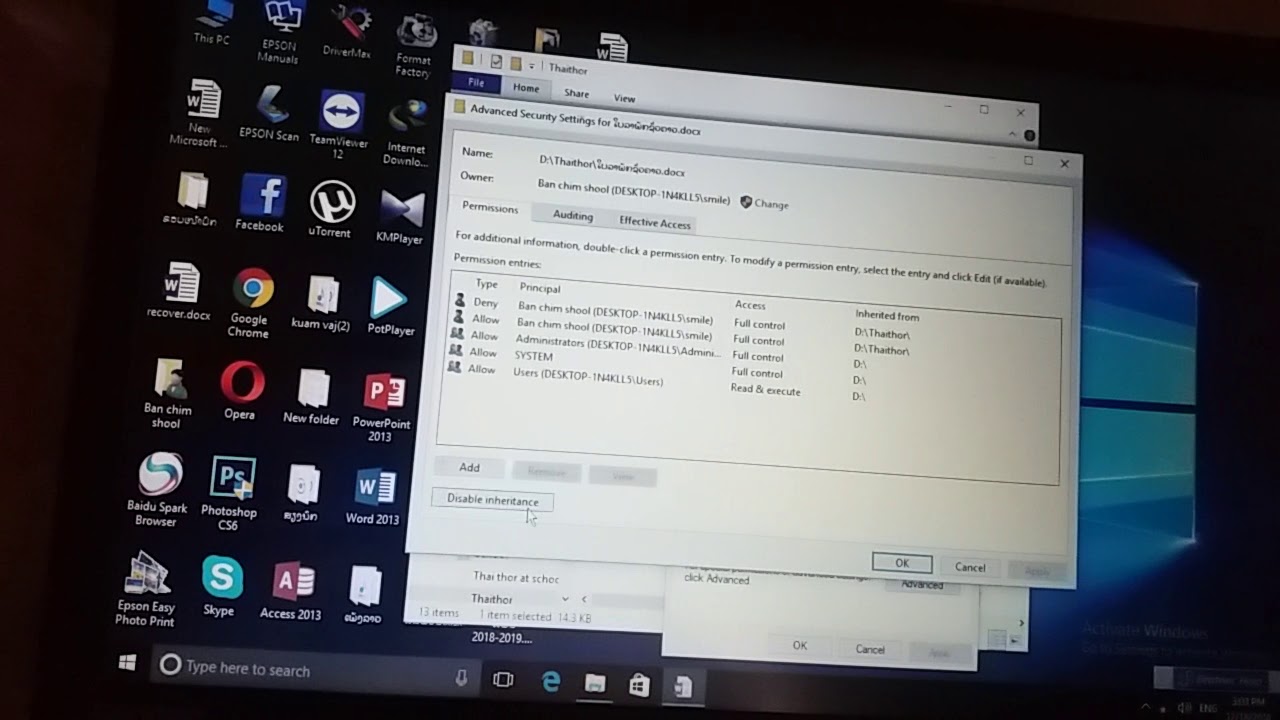Launch PotPlayer desktop shortcut

[390, 306]
